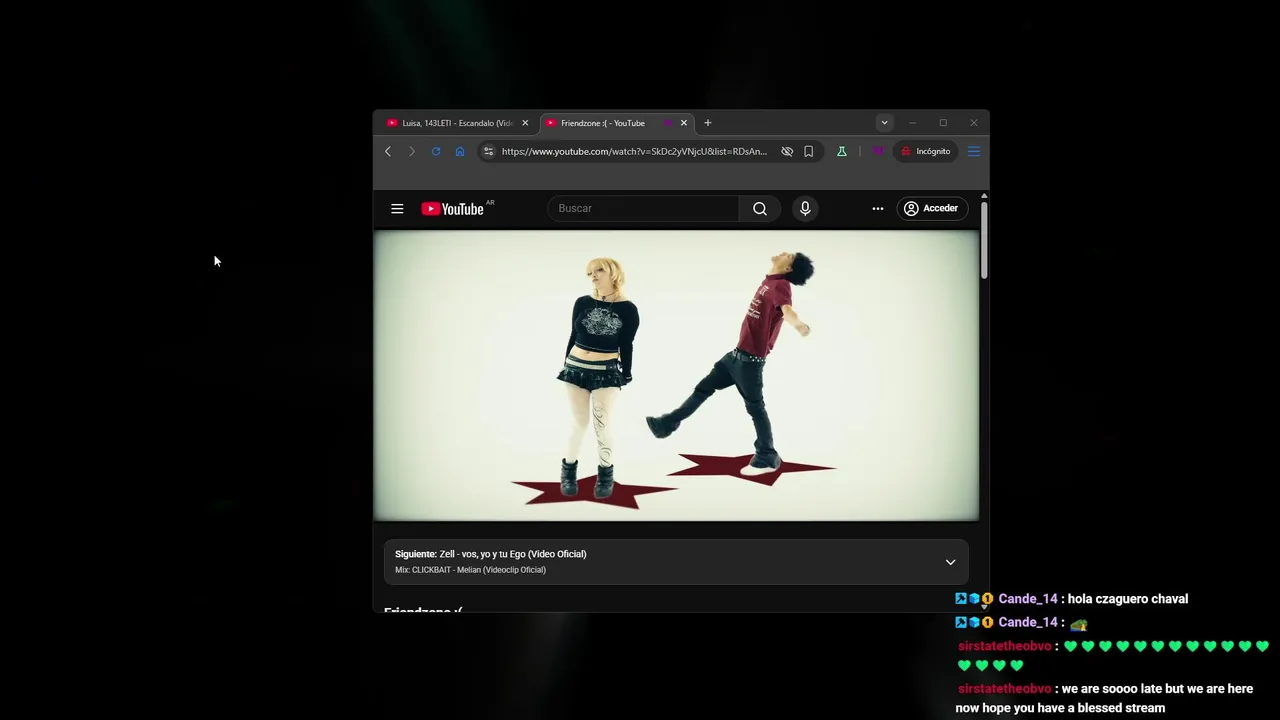This screenshot has height=720, width=1280.
Task: Minimize the browser window
Action: coord(912,123)
